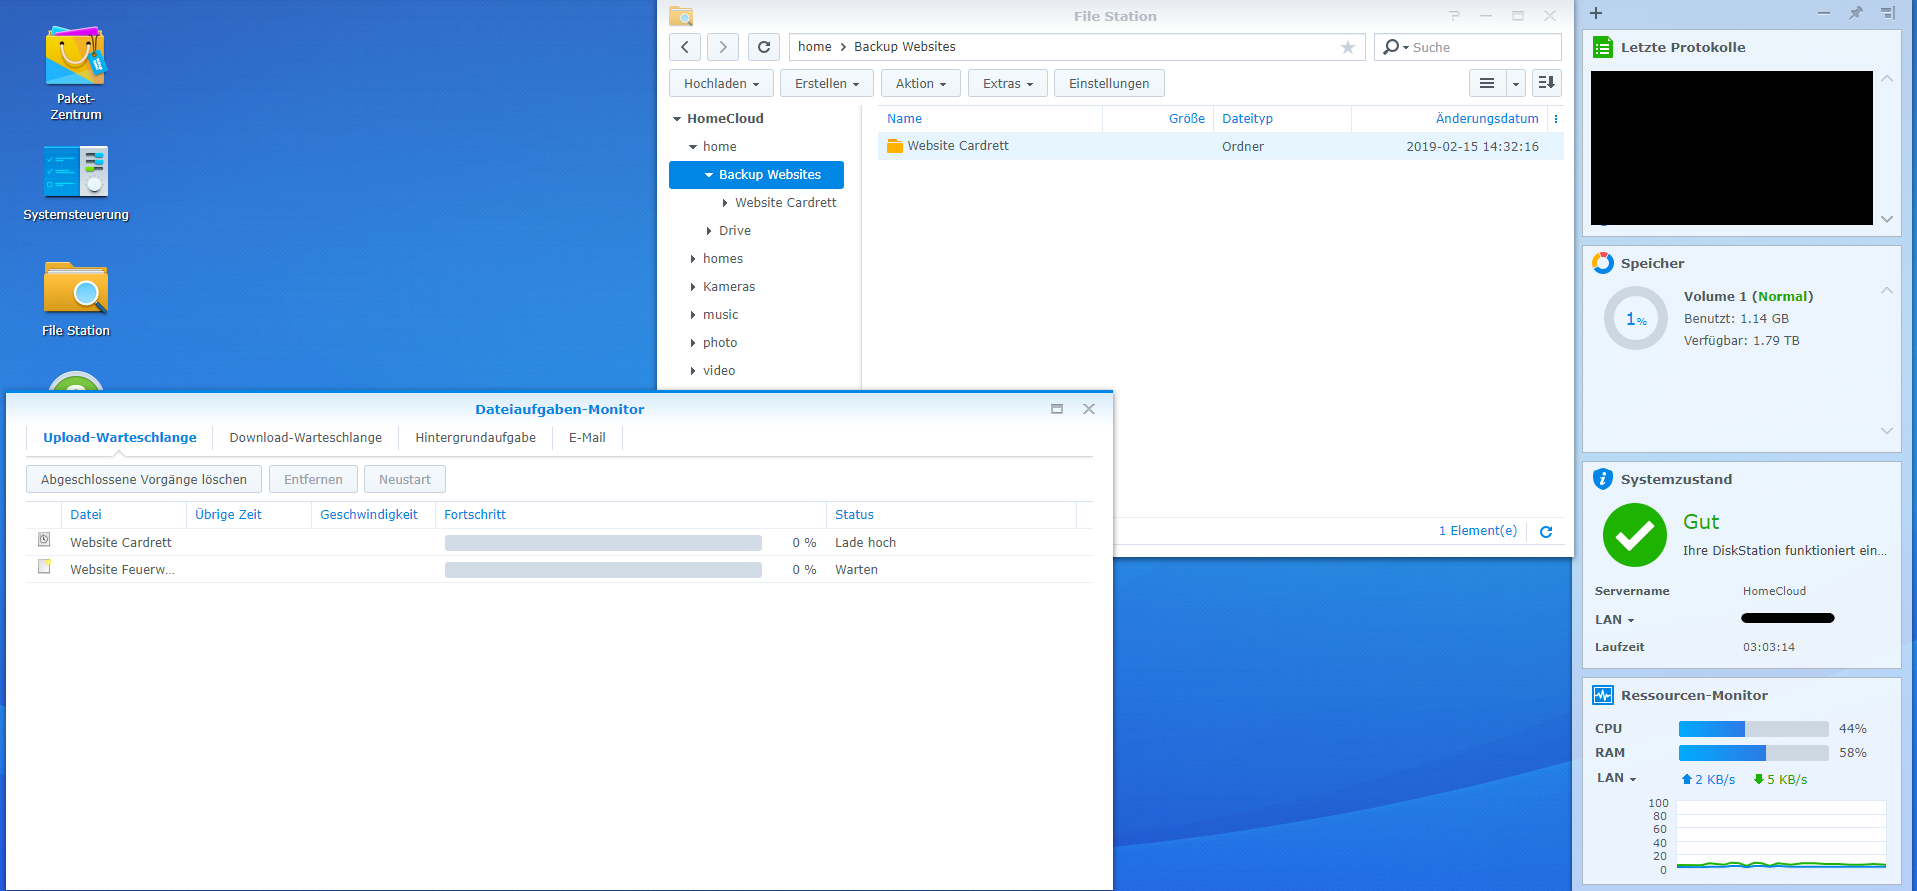Open File Station Einstellungen
This screenshot has height=891, width=1917.
(1109, 83)
